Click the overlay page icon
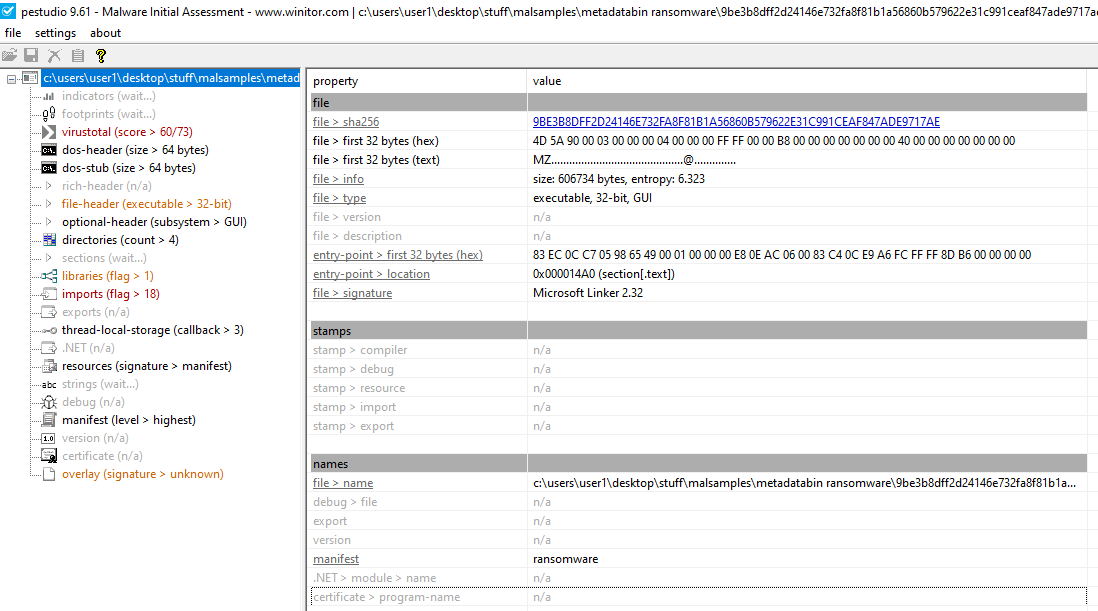The width and height of the screenshot is (1098, 611). click(49, 475)
